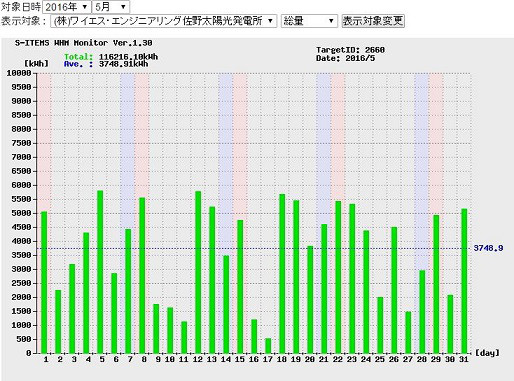Screen dimensions: 514x381
Task: Click the Ave. 3748.91kWh text
Action: coord(106,64)
